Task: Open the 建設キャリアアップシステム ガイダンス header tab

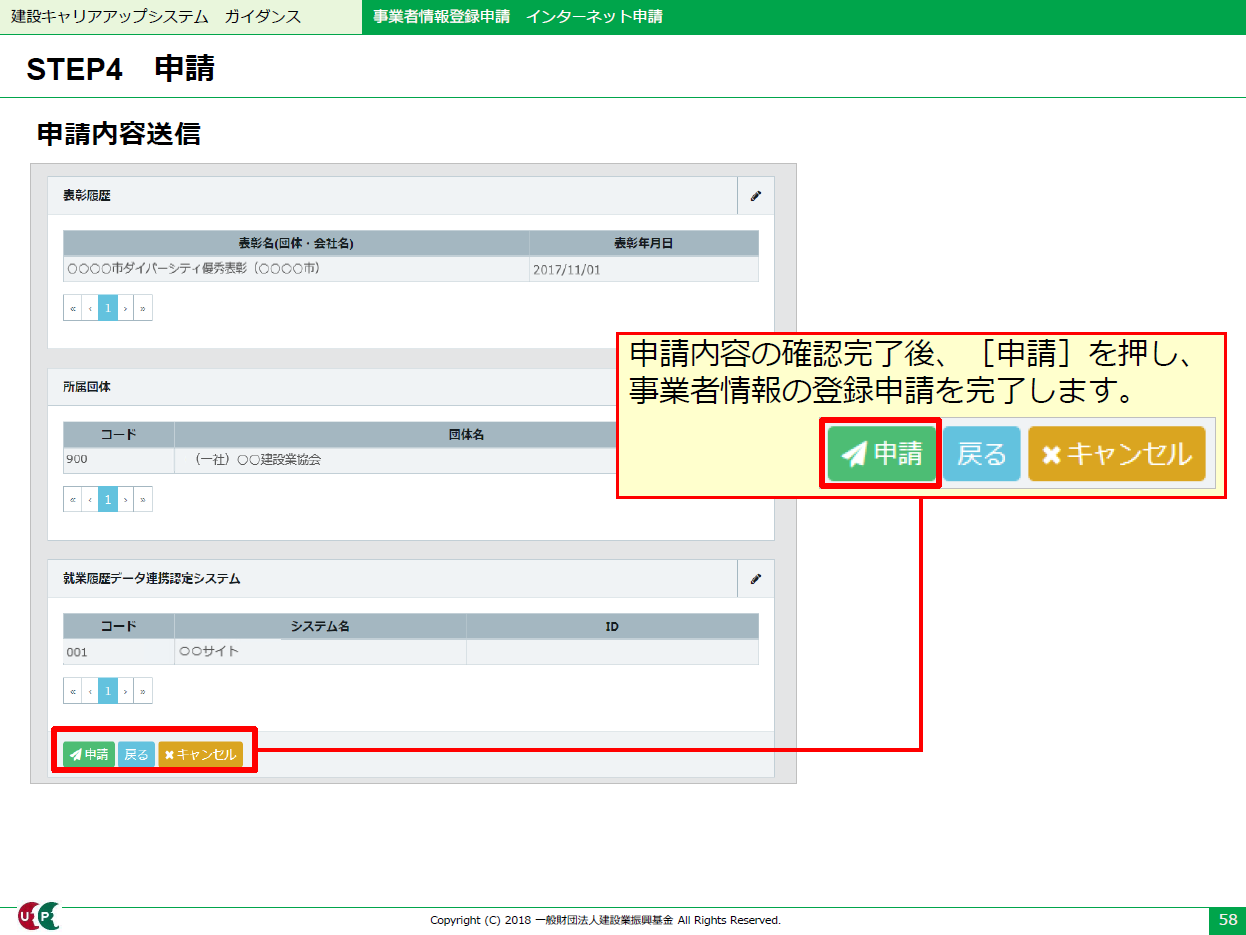Action: 181,17
